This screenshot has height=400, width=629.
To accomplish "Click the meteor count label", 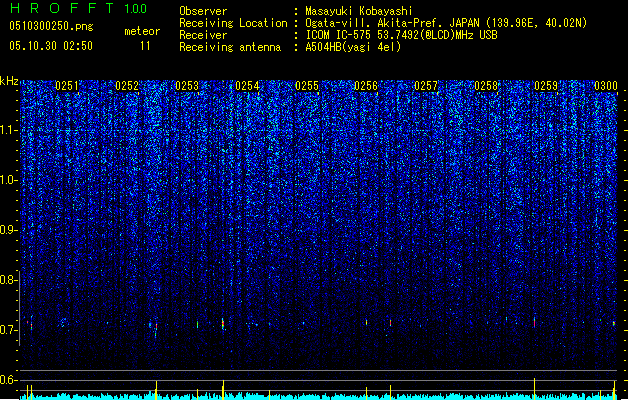I will click(x=142, y=31).
